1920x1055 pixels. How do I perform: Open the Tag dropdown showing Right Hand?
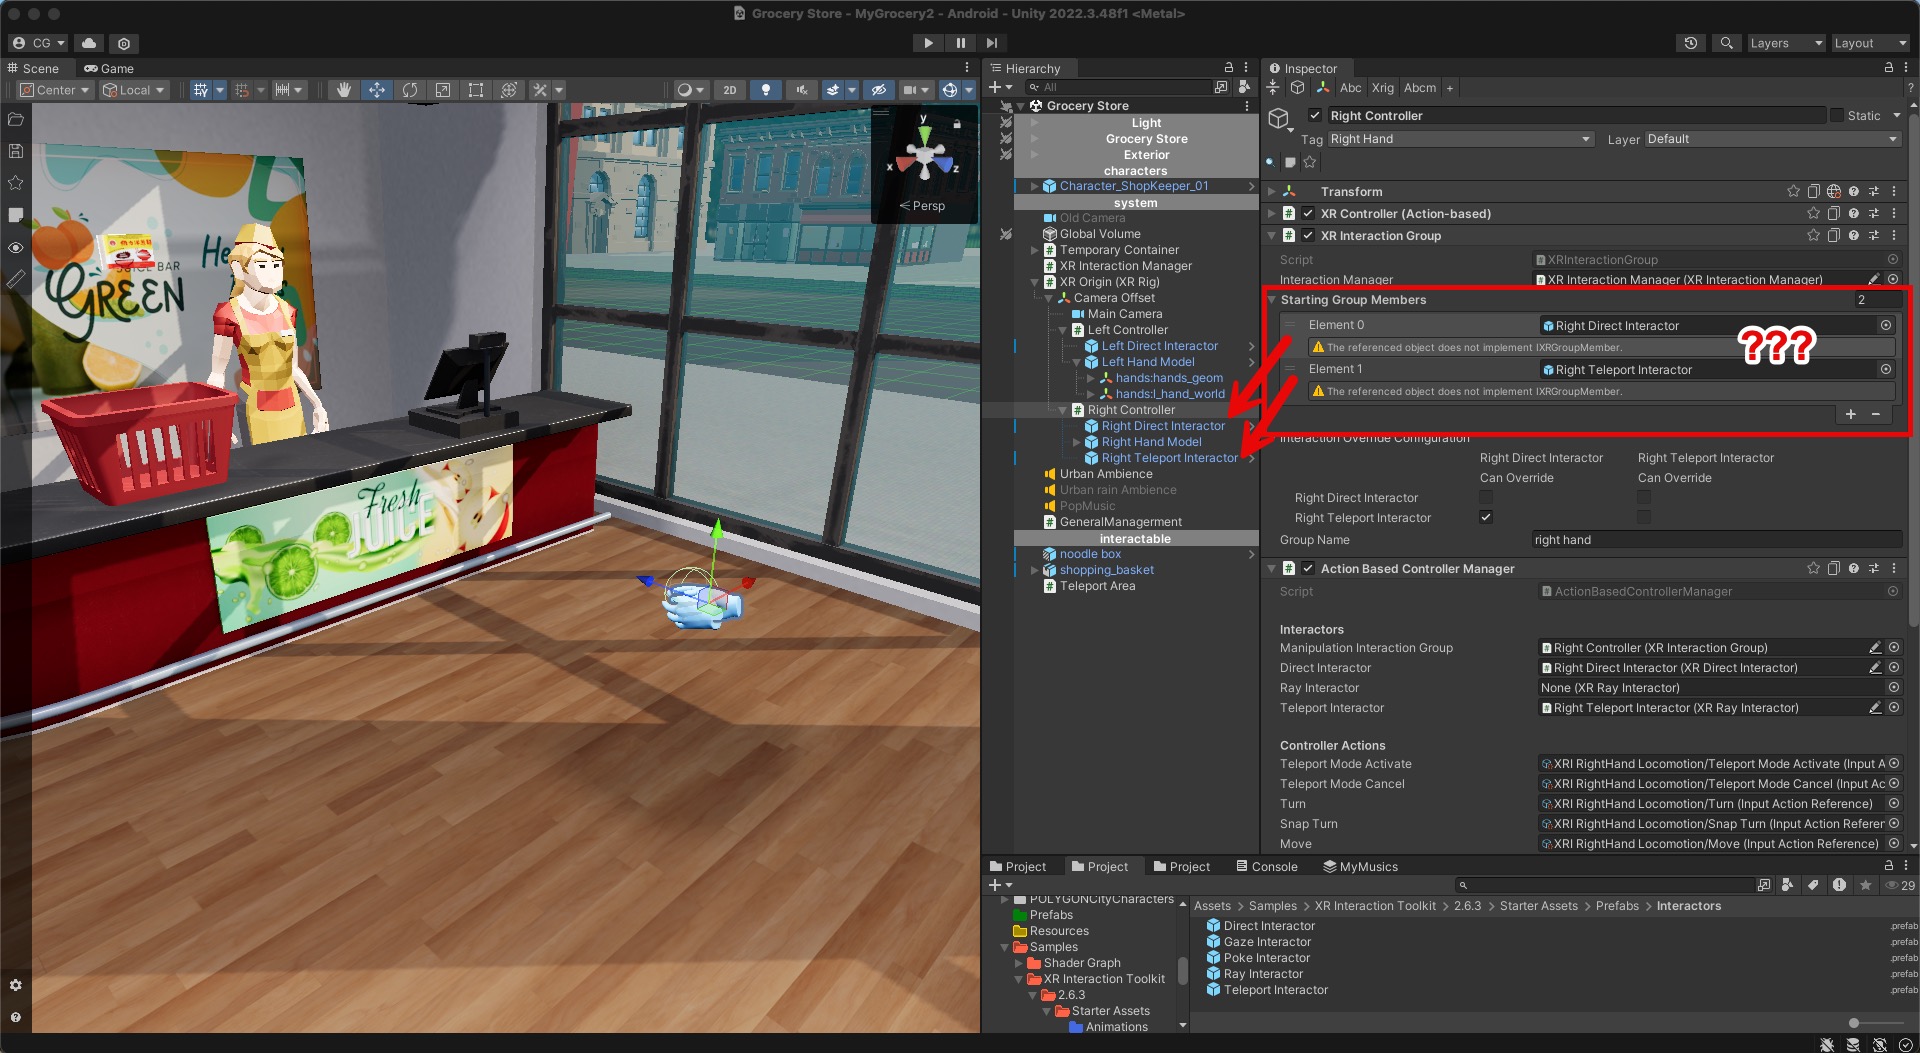tap(1460, 139)
